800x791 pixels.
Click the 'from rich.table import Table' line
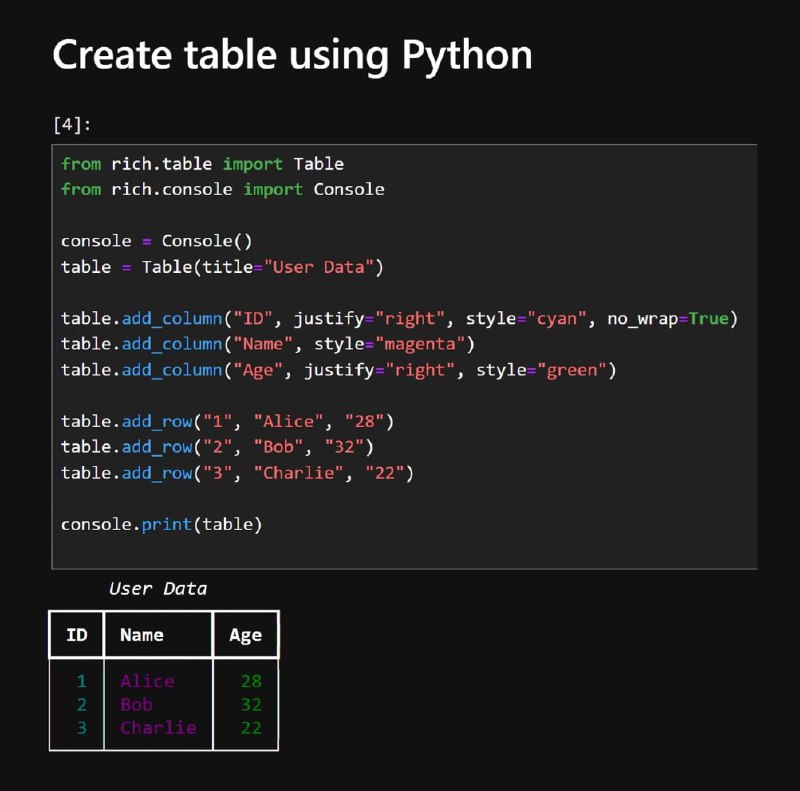click(203, 164)
